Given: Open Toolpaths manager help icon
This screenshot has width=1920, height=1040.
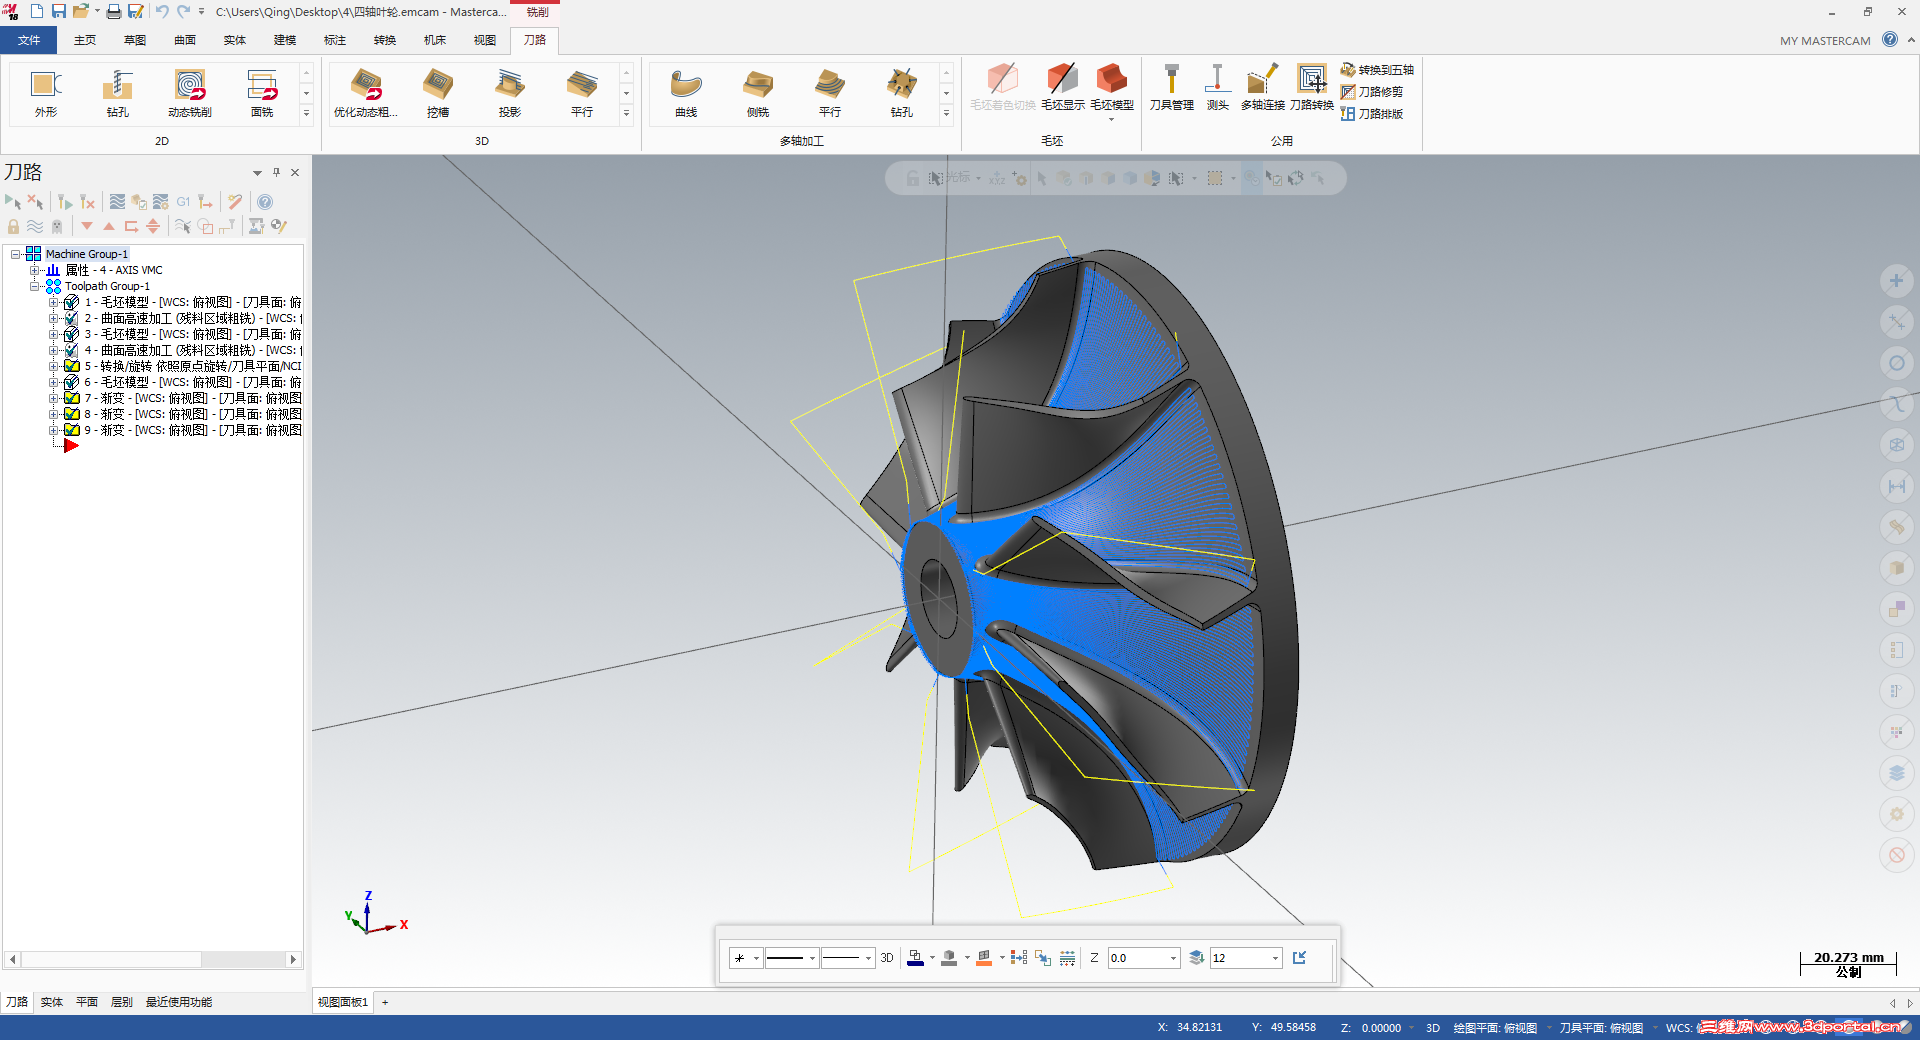Looking at the screenshot, I should 265,202.
